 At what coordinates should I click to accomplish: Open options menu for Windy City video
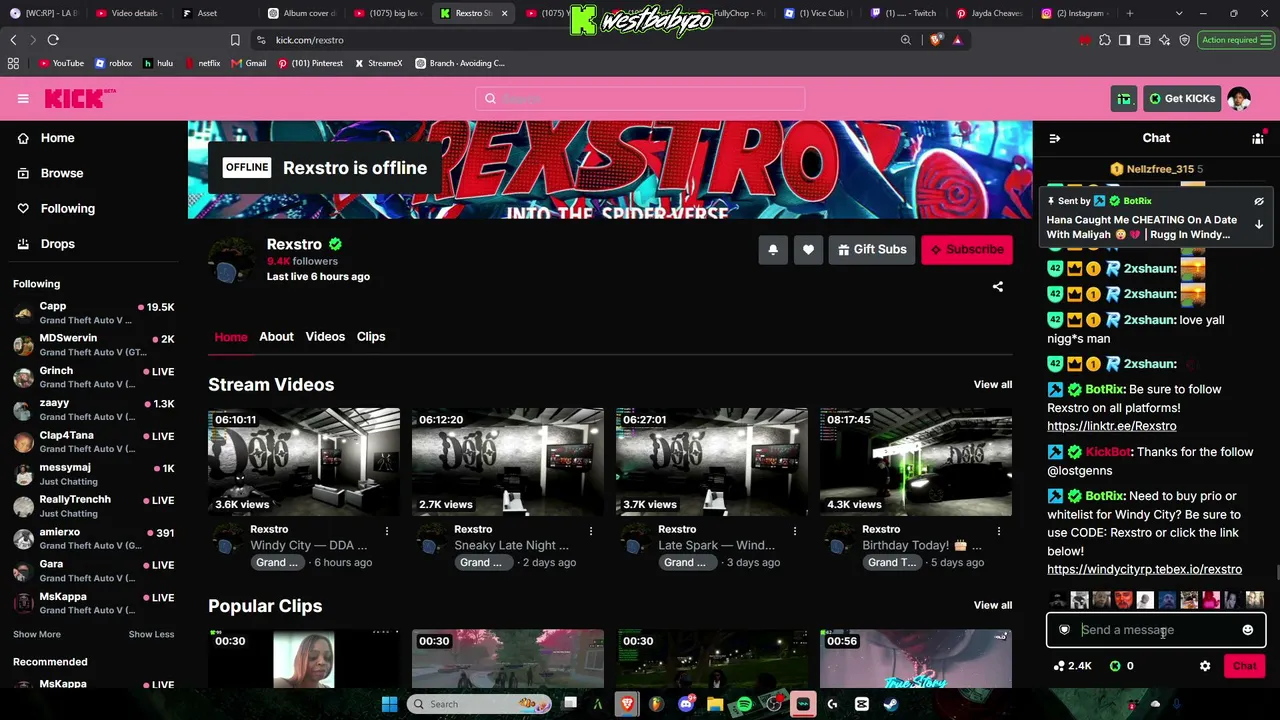coord(387,531)
